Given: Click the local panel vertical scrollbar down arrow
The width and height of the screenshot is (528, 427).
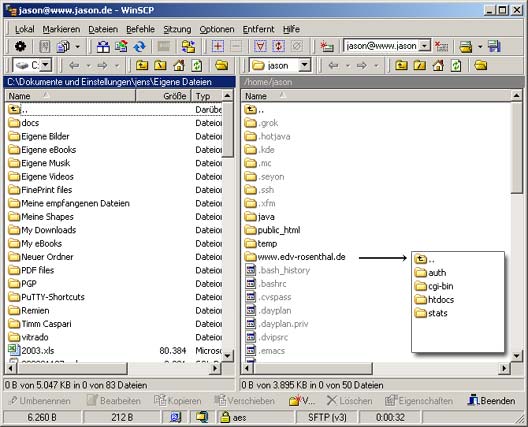Looking at the screenshot, I should [x=228, y=356].
